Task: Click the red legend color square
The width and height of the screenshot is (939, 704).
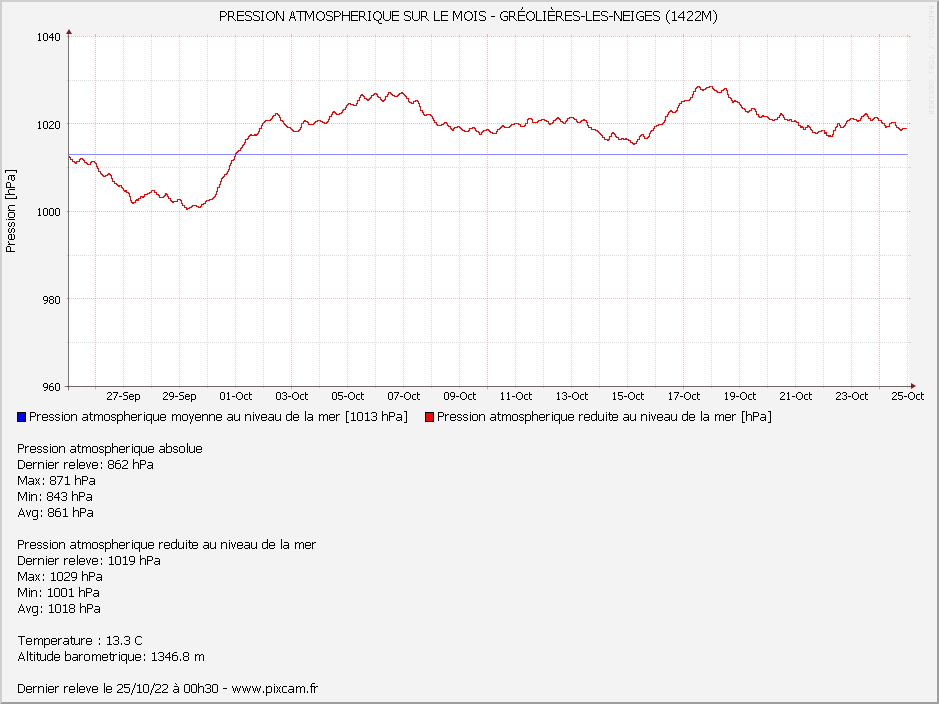Action: 430,417
